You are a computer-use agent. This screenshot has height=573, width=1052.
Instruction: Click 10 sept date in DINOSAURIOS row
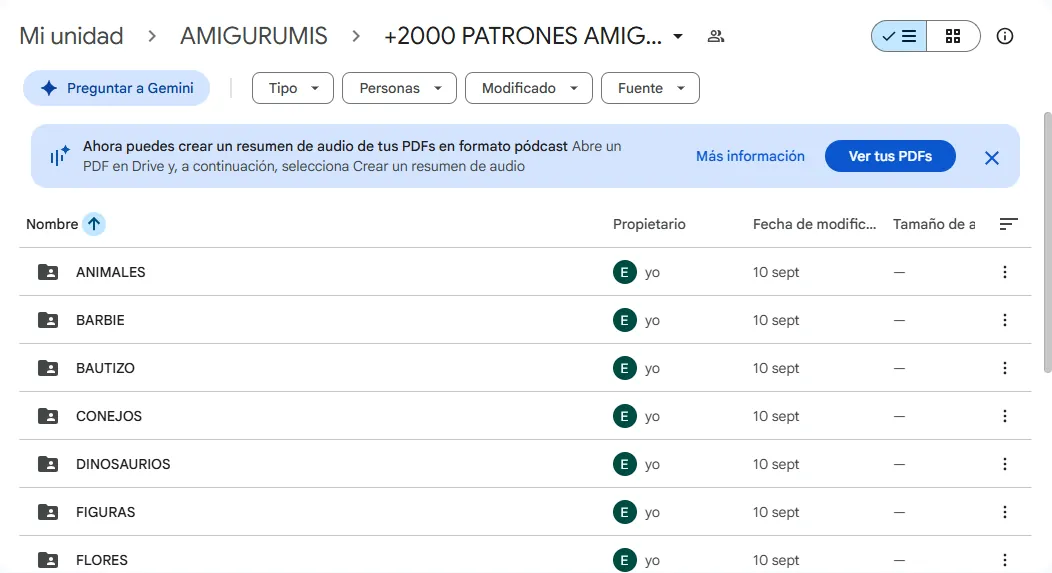tap(776, 464)
